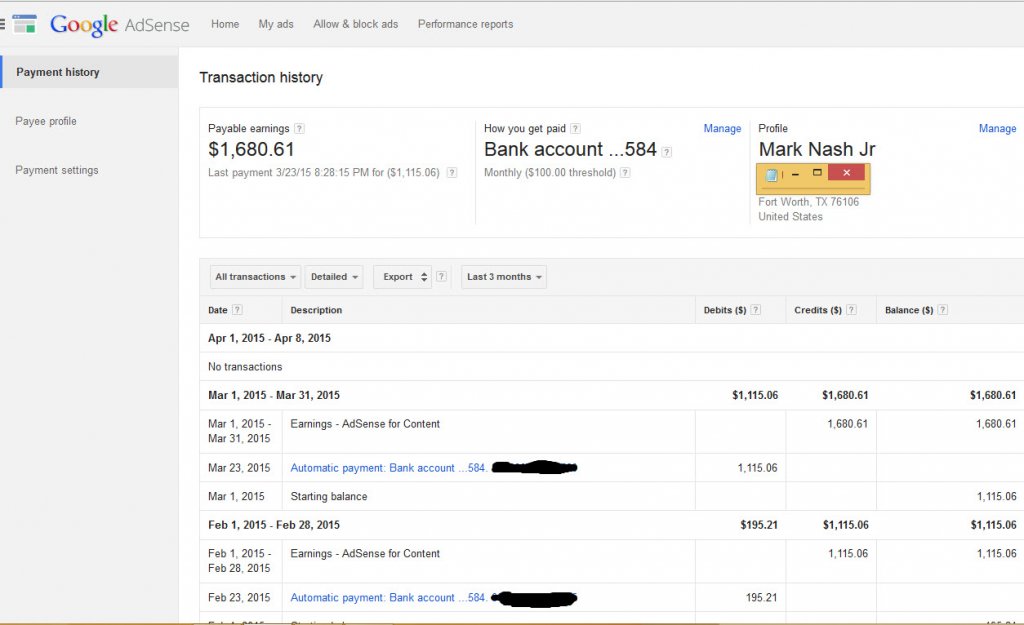
Task: Open help icon next to Export button
Action: coord(441,276)
